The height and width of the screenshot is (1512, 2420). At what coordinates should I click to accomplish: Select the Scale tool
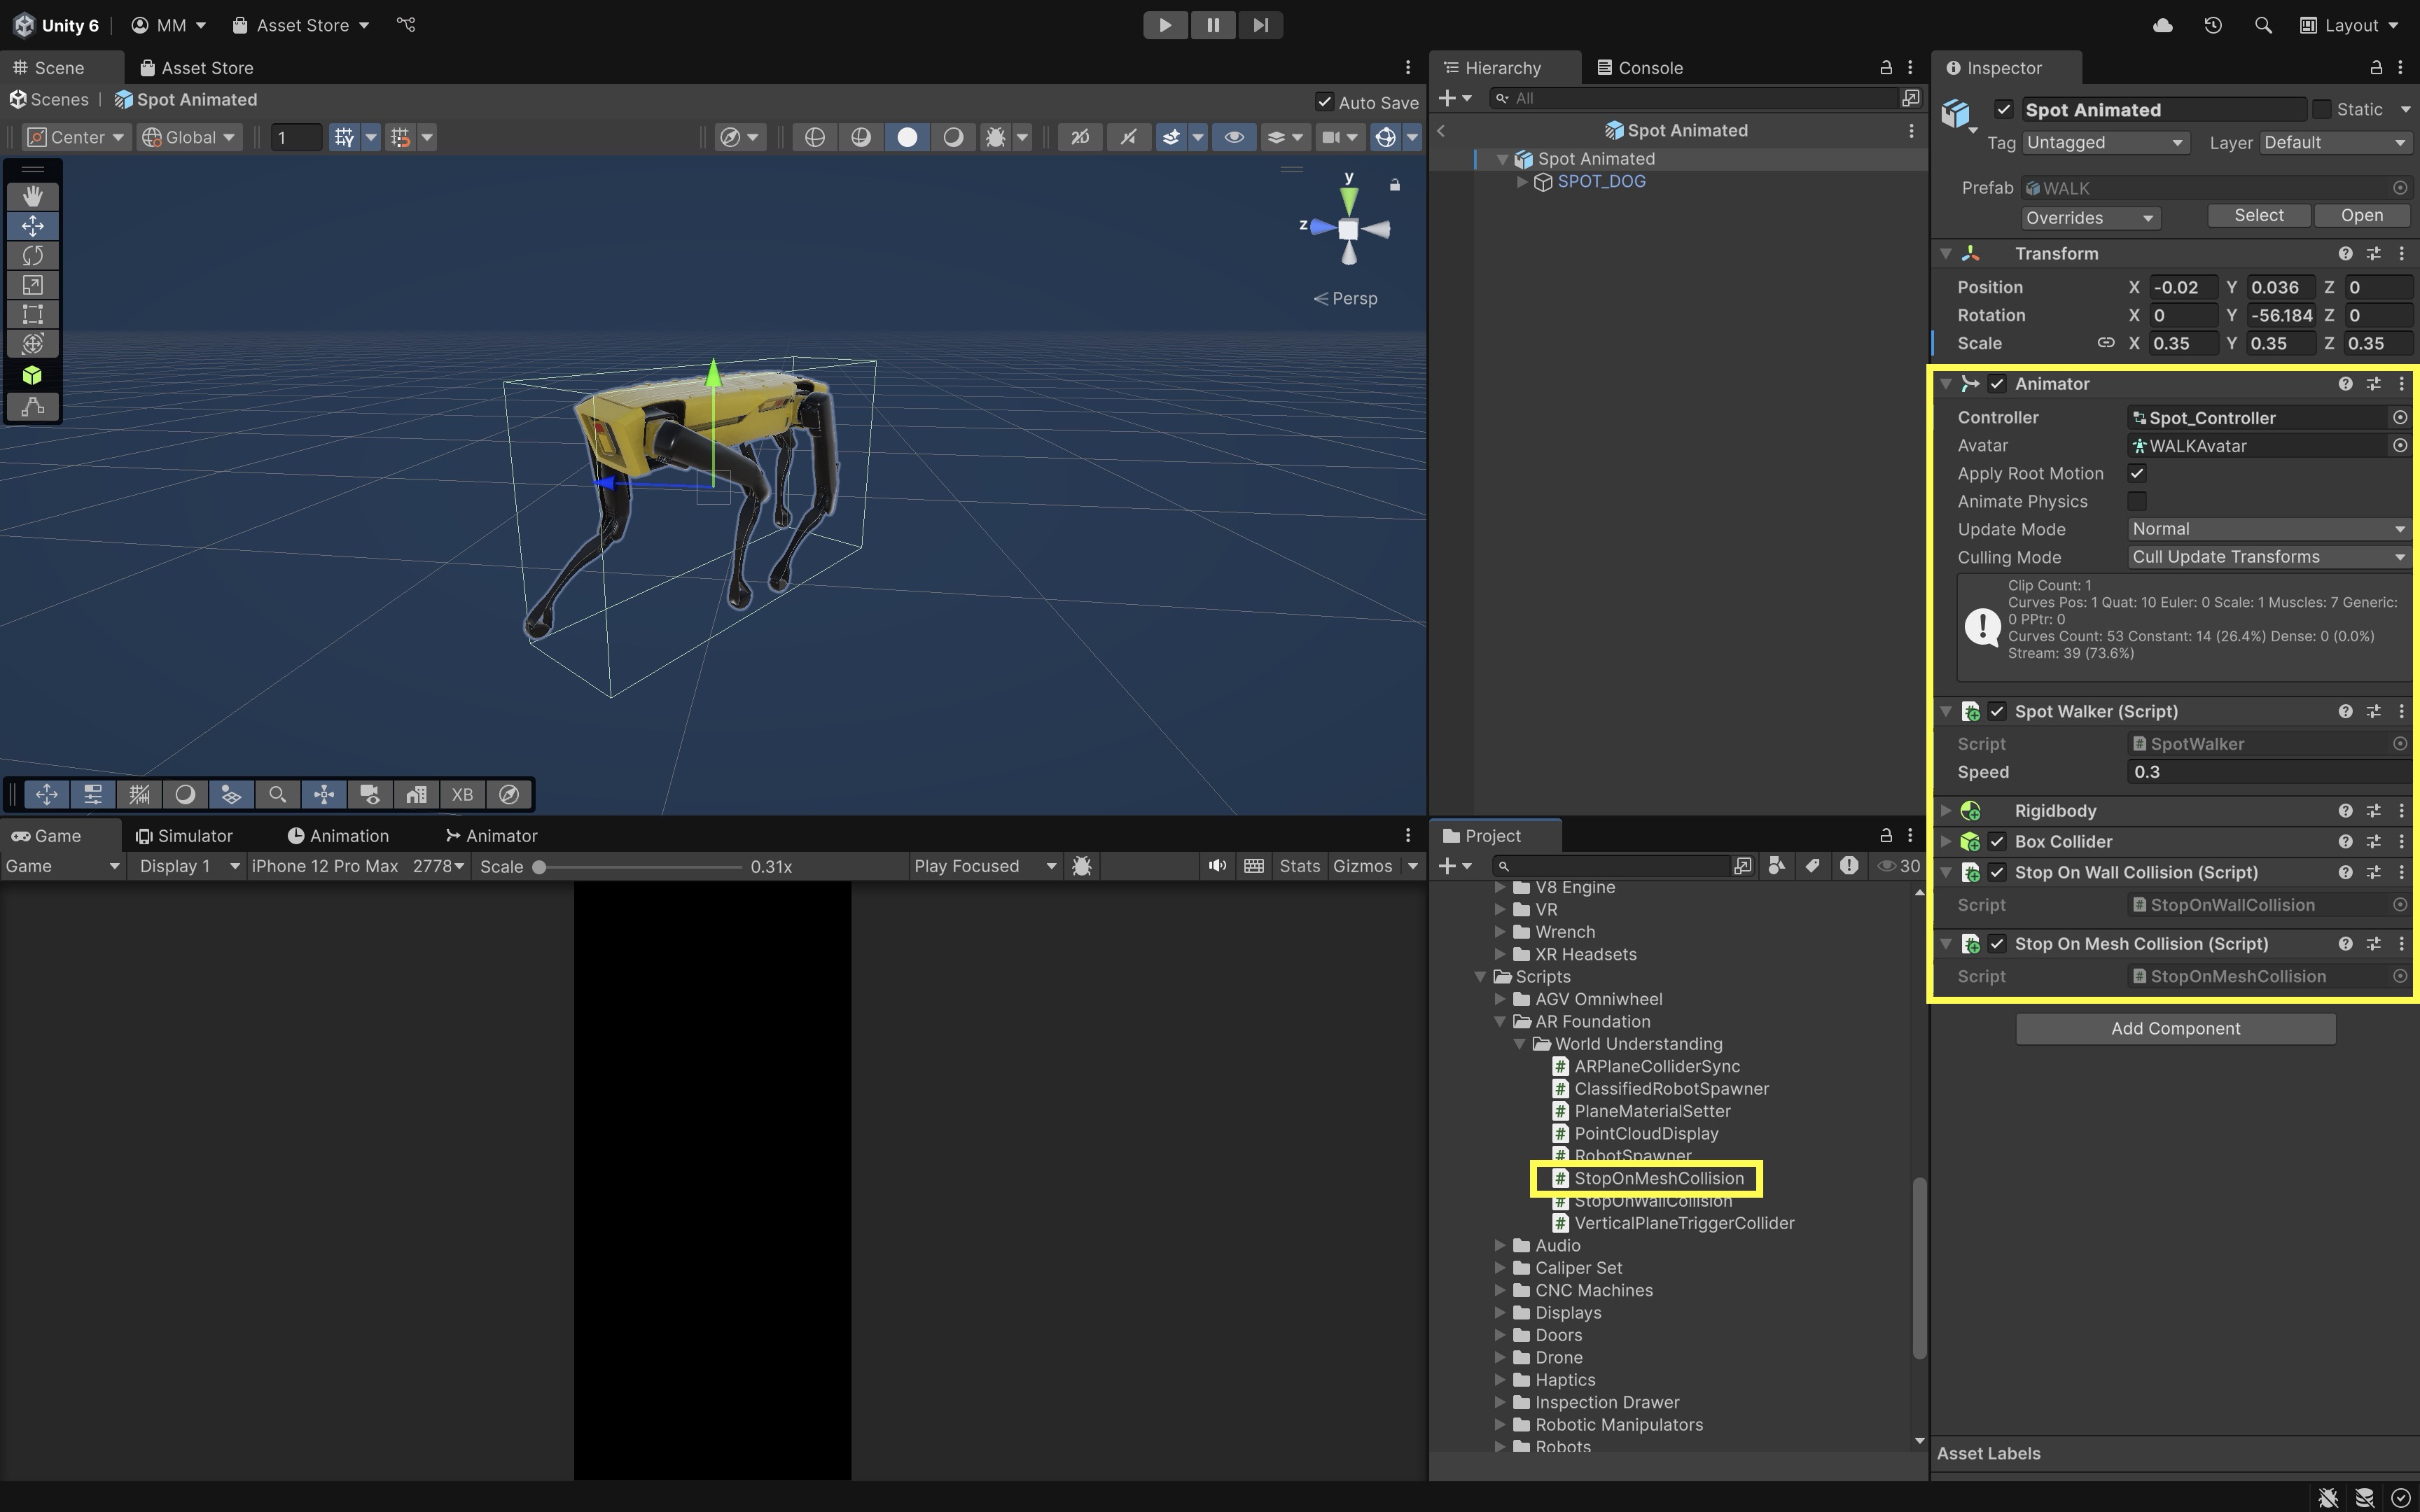pyautogui.click(x=32, y=285)
